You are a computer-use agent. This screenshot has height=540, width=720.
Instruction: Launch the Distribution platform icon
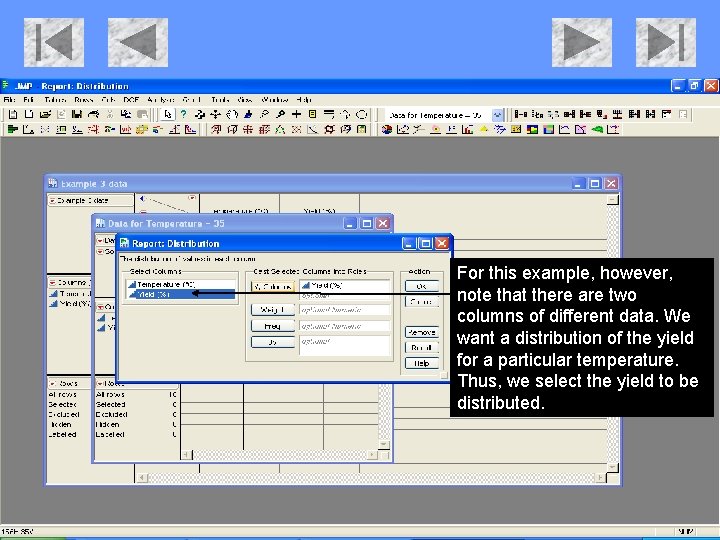tap(13, 129)
